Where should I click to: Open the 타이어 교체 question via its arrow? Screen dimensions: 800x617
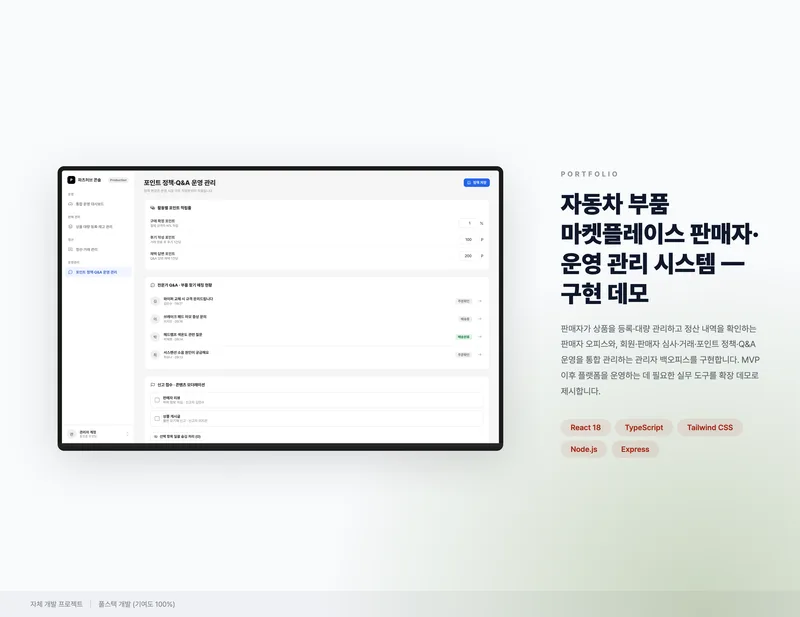pyautogui.click(x=480, y=301)
